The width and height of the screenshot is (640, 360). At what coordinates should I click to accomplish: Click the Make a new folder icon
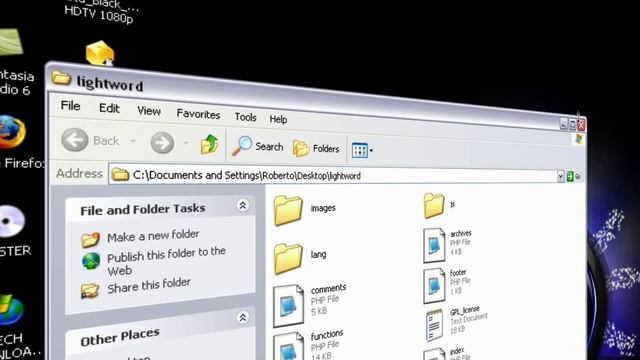[x=90, y=240]
